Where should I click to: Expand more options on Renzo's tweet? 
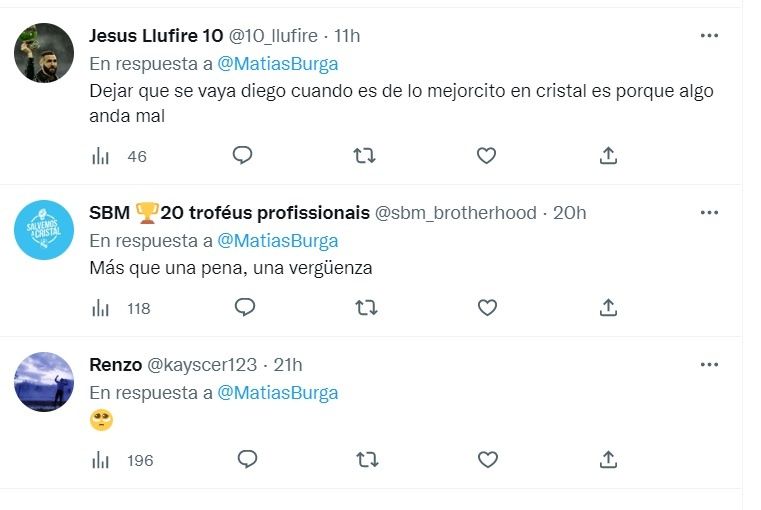click(x=709, y=365)
